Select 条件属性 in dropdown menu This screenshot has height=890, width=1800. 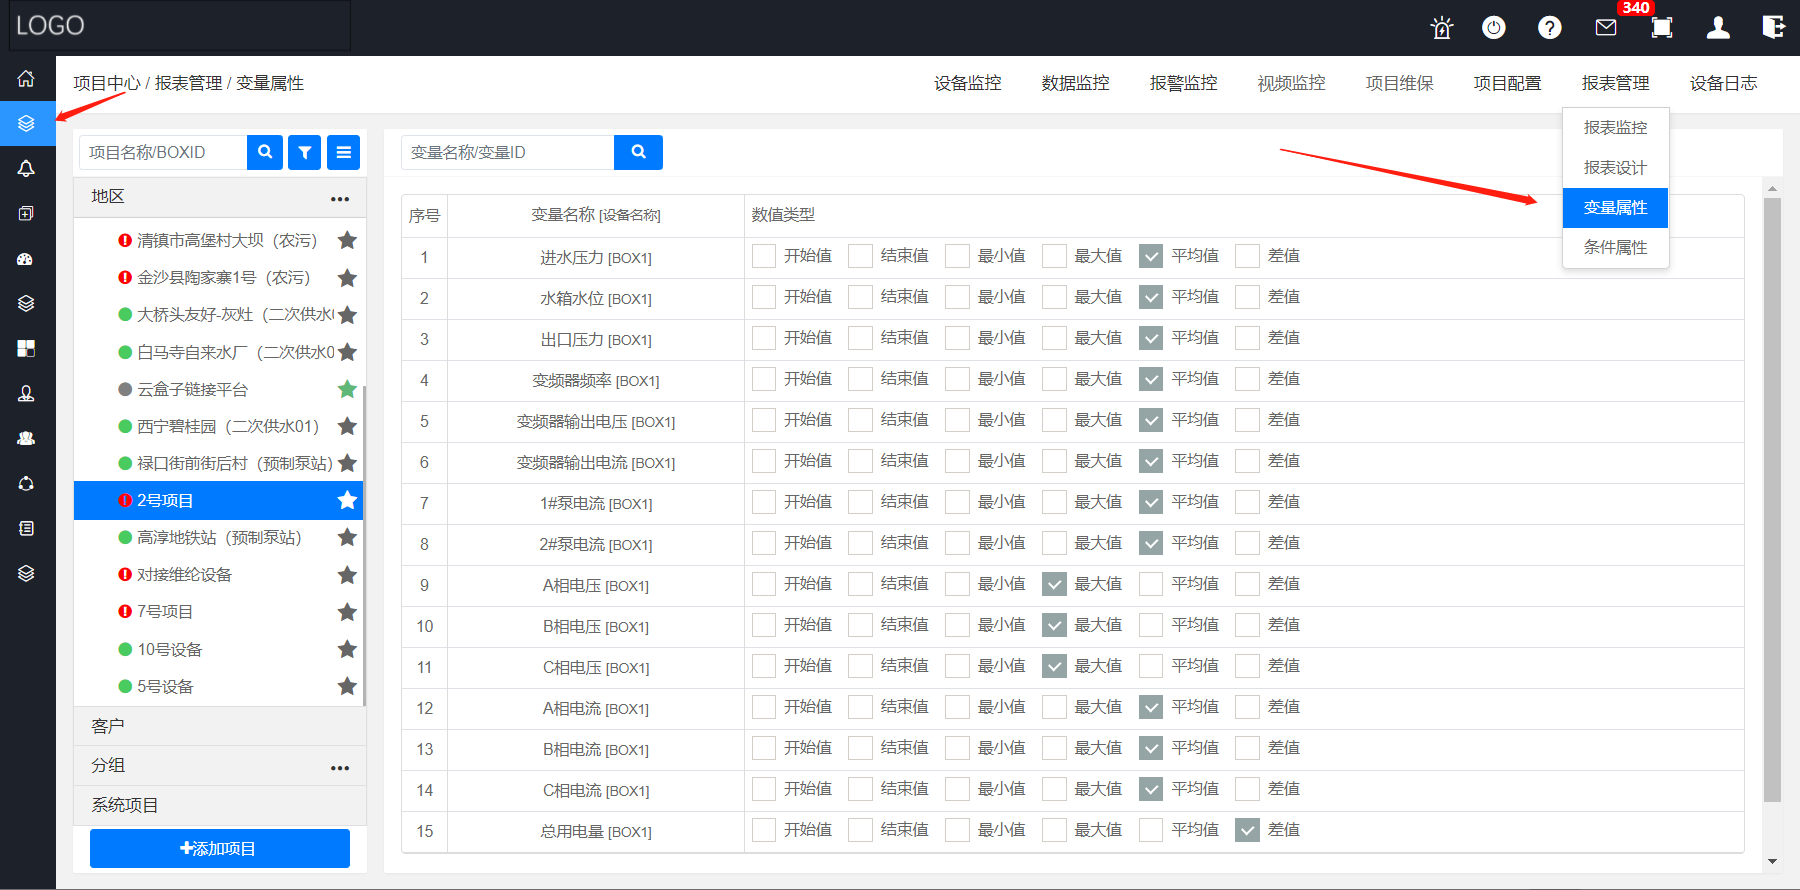[1615, 248]
